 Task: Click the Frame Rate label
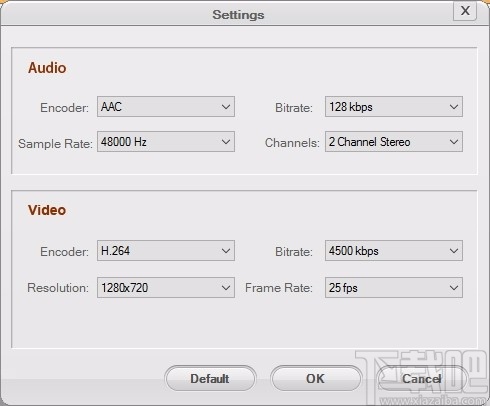[x=279, y=288]
